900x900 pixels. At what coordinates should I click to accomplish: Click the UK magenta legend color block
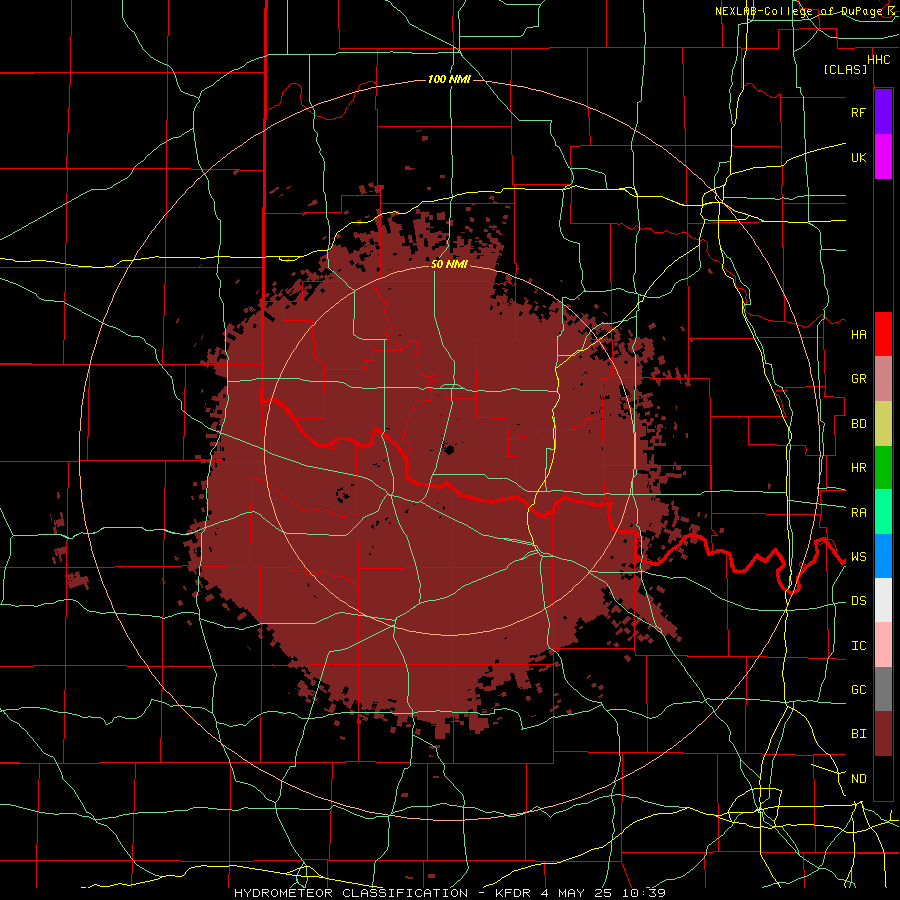pyautogui.click(x=883, y=157)
